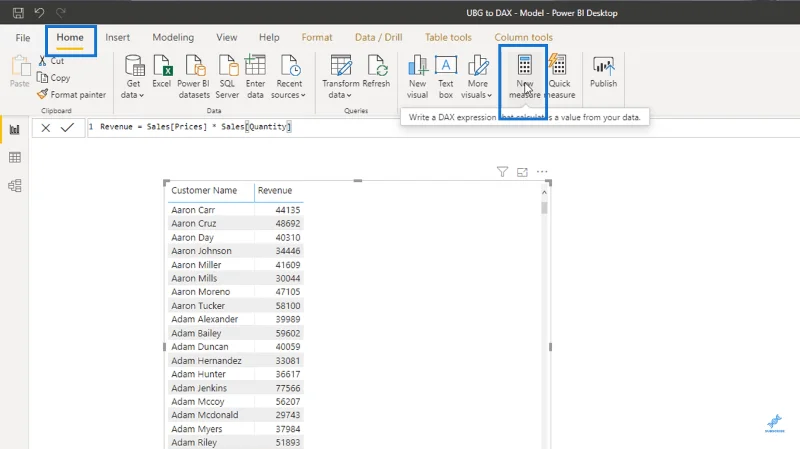
Task: Open the Modeling tab
Action: click(173, 37)
